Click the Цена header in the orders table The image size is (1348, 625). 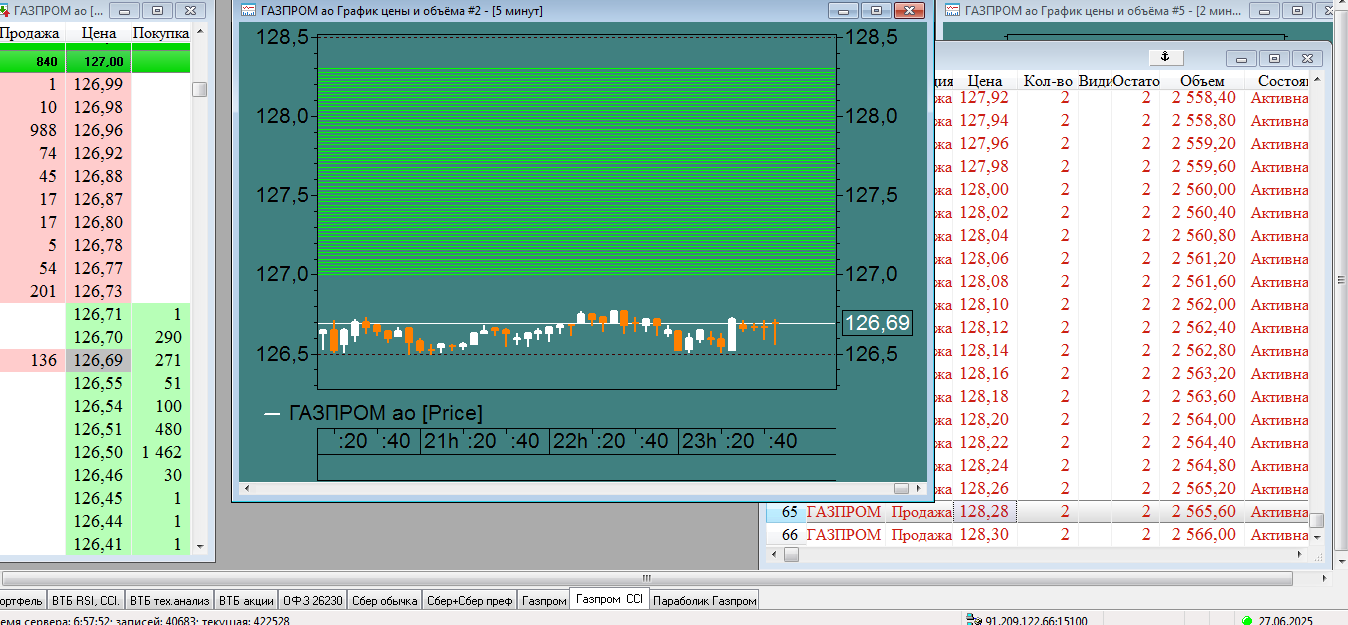point(985,80)
